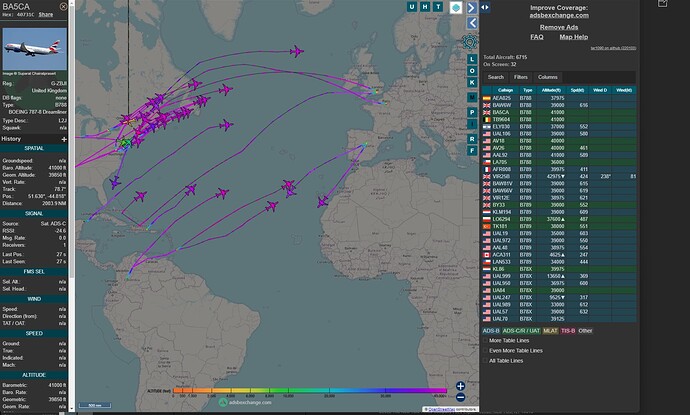This screenshot has width=690, height=415.
Task: Sort table by Type column
Action: coord(528,90)
